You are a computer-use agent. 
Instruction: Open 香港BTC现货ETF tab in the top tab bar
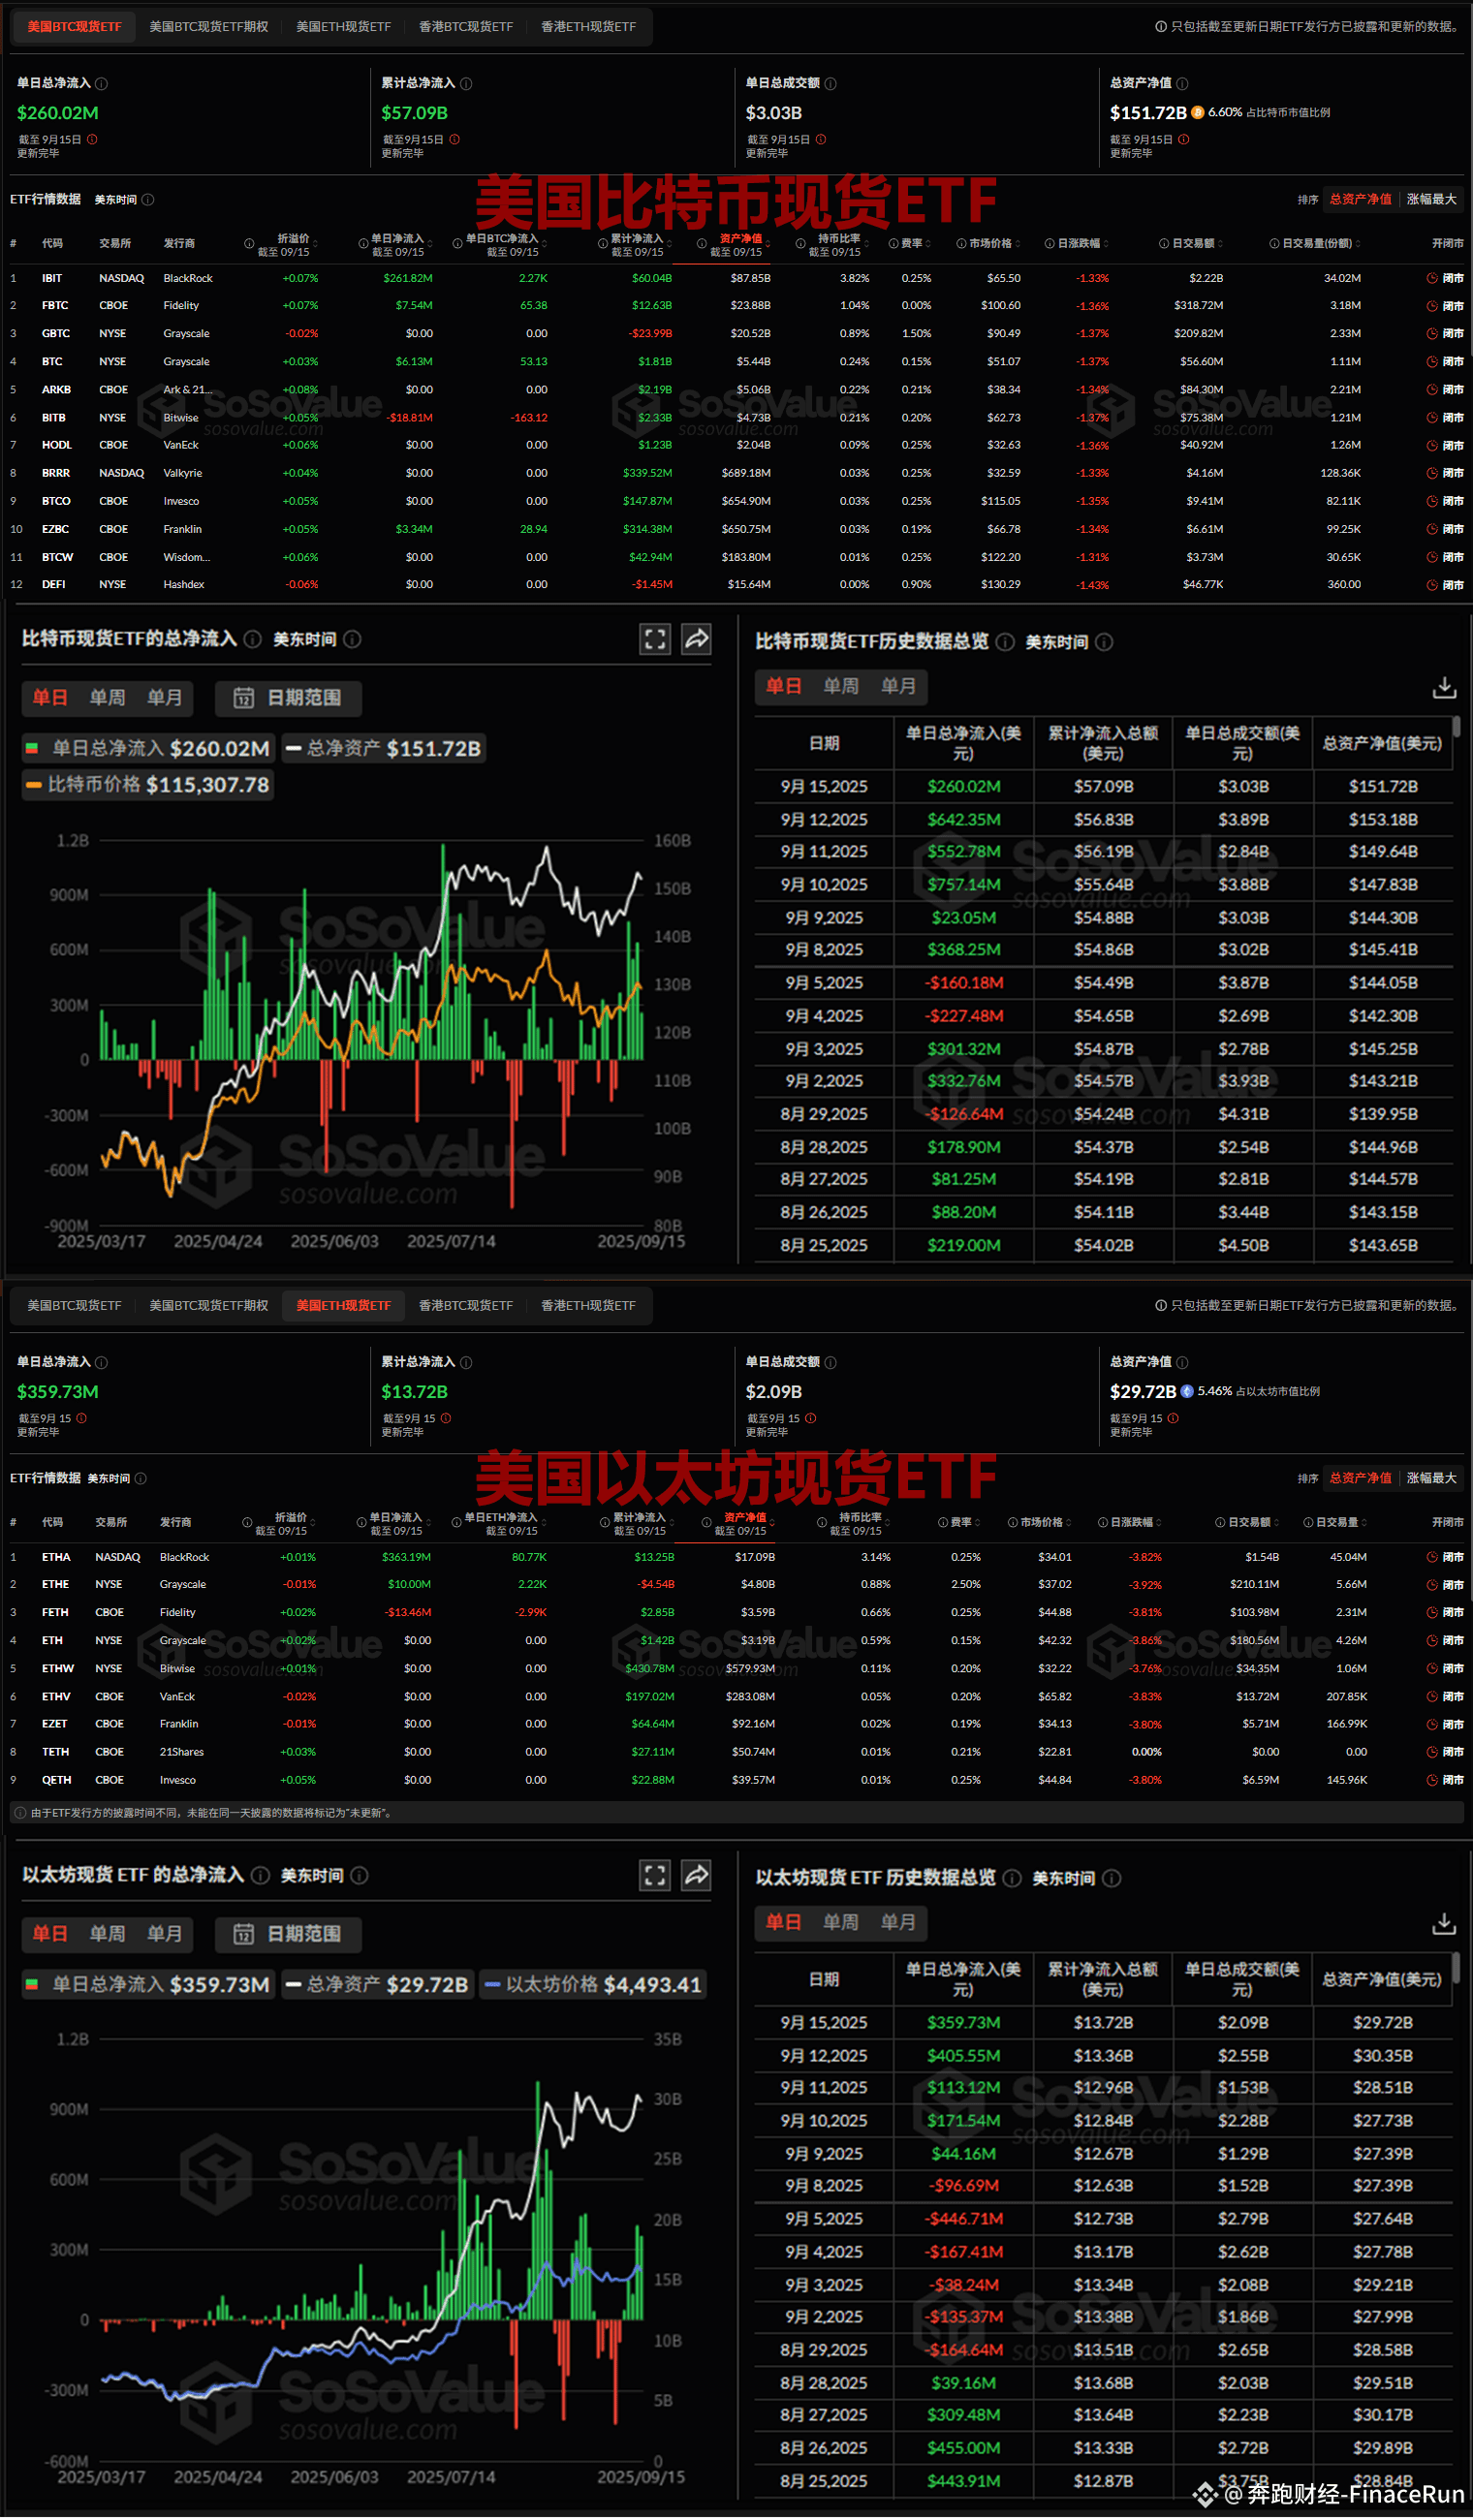[465, 27]
